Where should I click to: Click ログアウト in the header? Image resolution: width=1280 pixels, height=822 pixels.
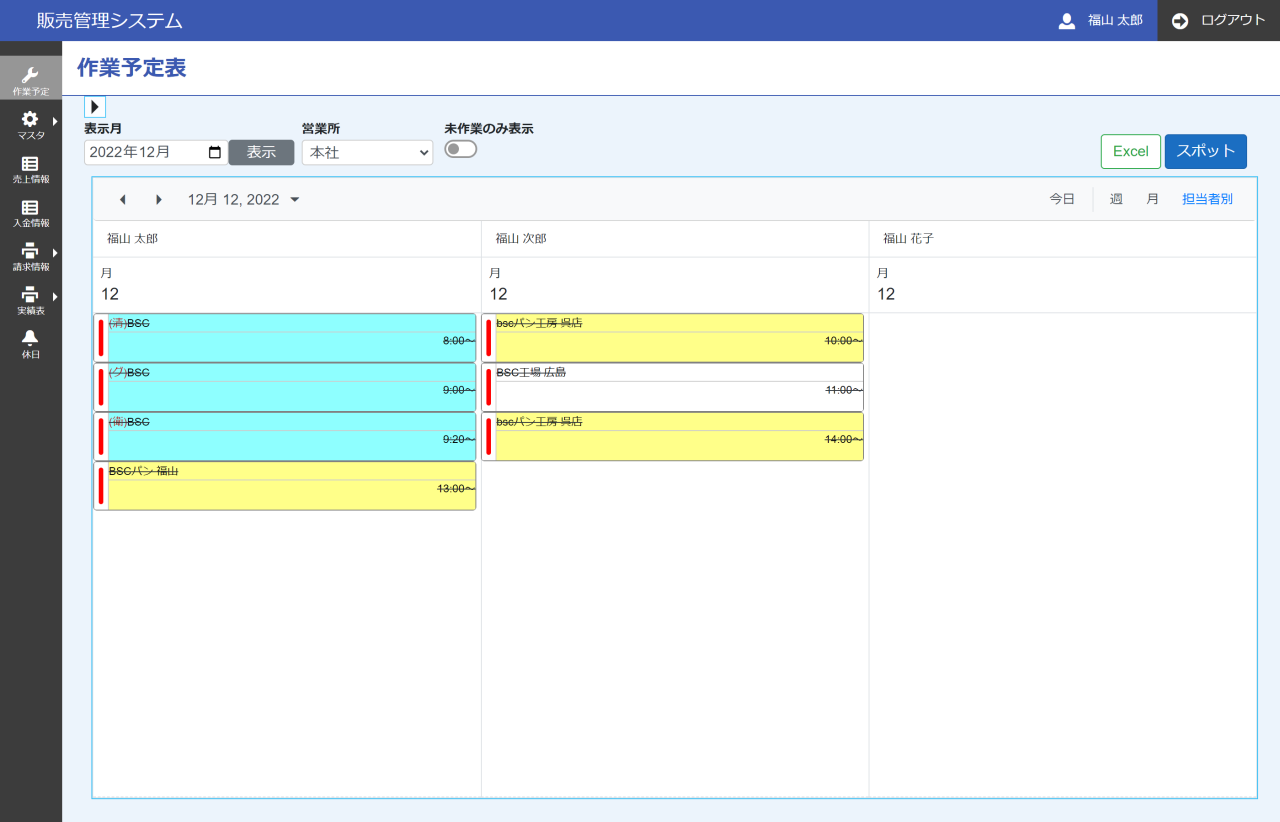click(x=1233, y=20)
